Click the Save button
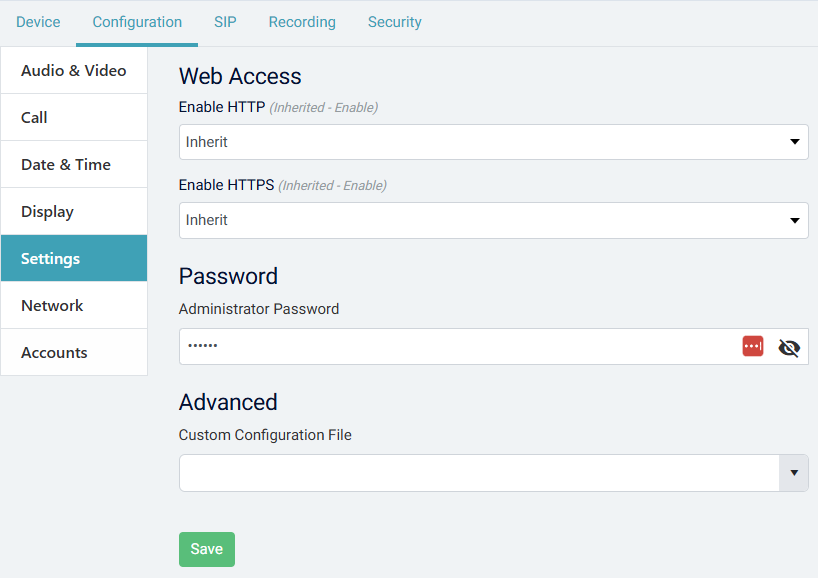 point(206,549)
